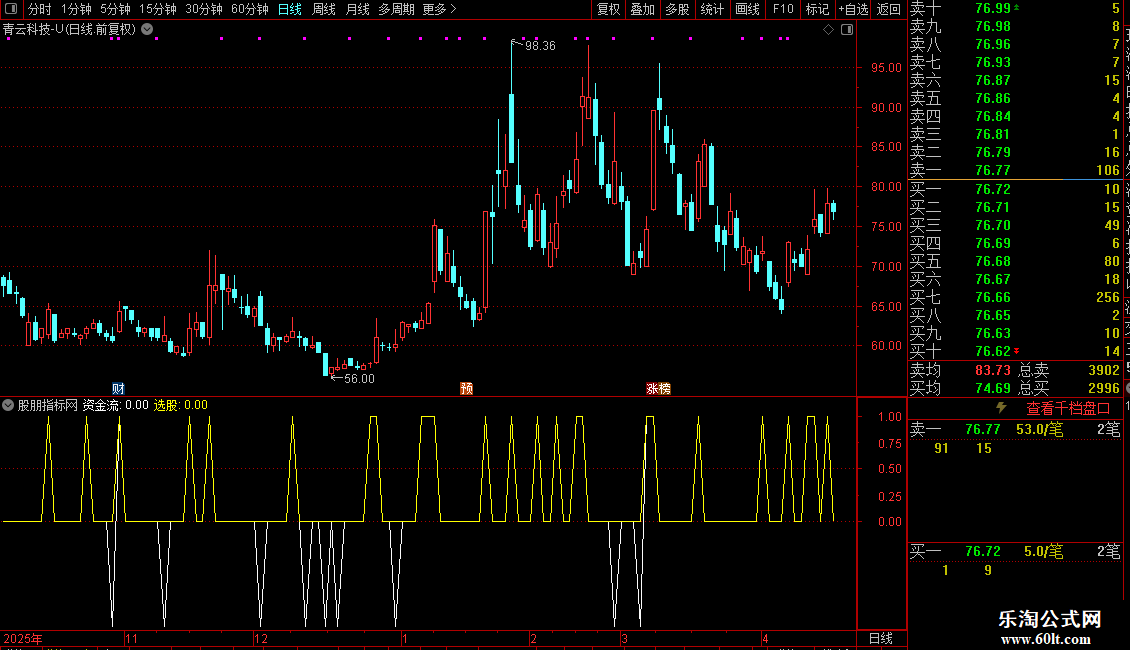Switch to 周线 weekly chart
1130x650 pixels.
tap(324, 9)
